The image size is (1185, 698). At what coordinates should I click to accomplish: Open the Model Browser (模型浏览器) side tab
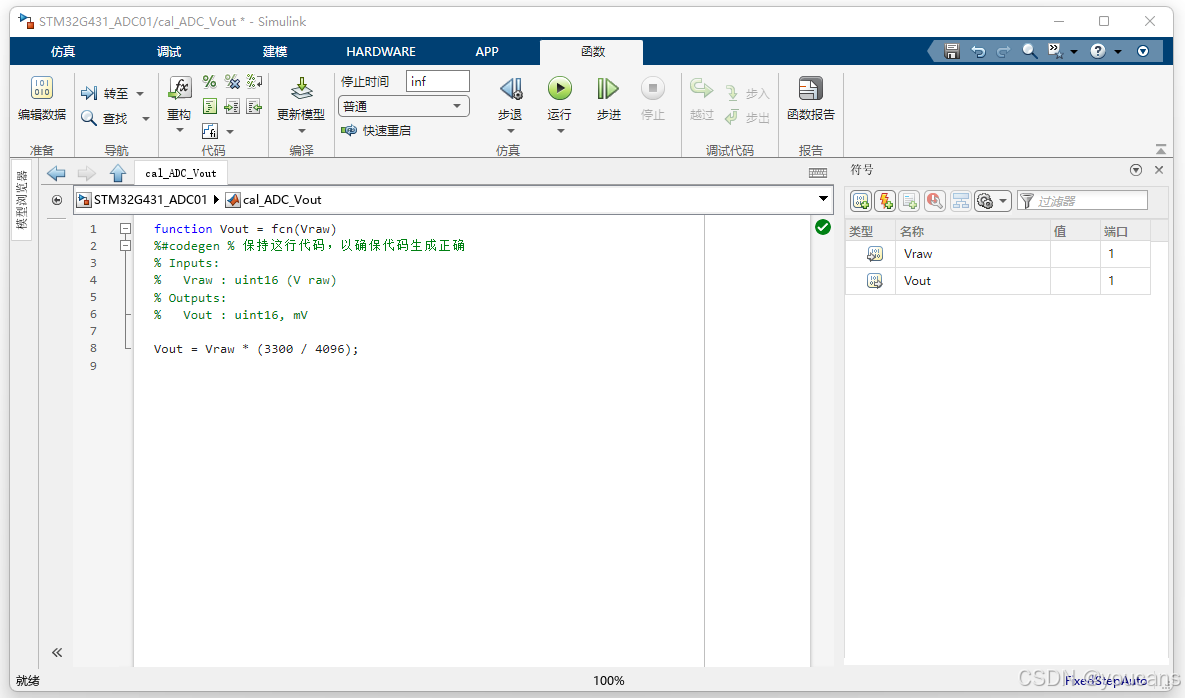(x=21, y=199)
